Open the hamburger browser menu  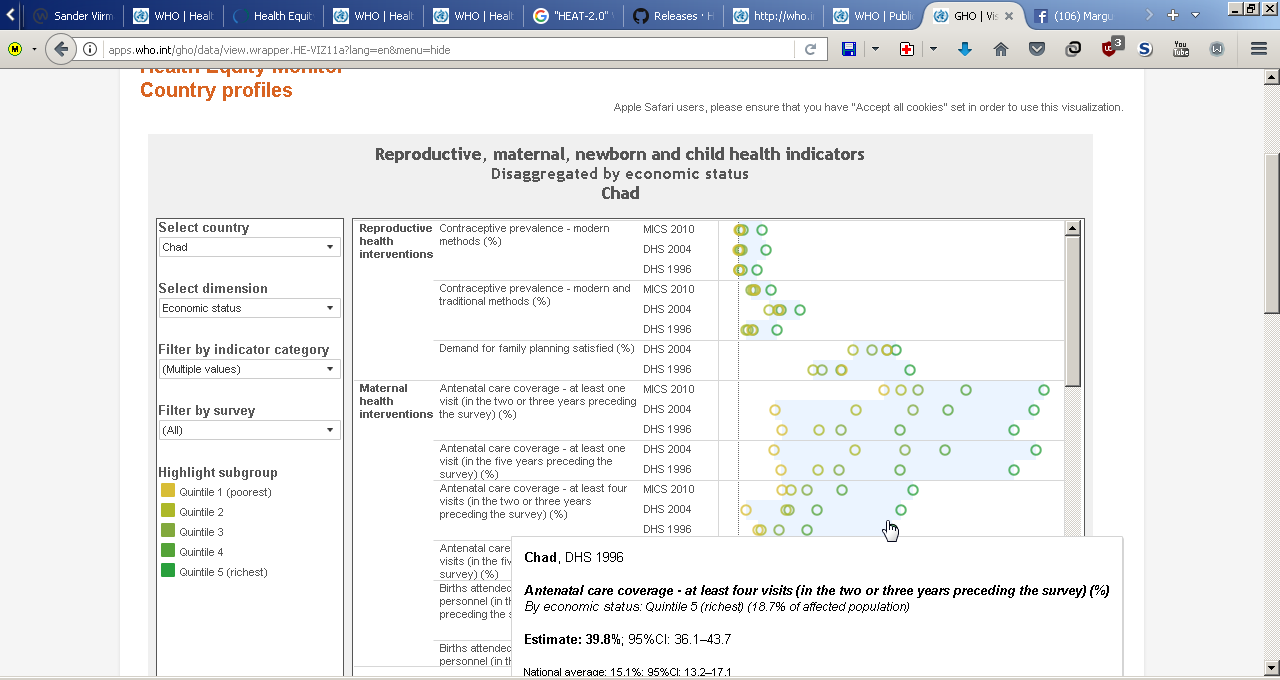click(1259, 49)
